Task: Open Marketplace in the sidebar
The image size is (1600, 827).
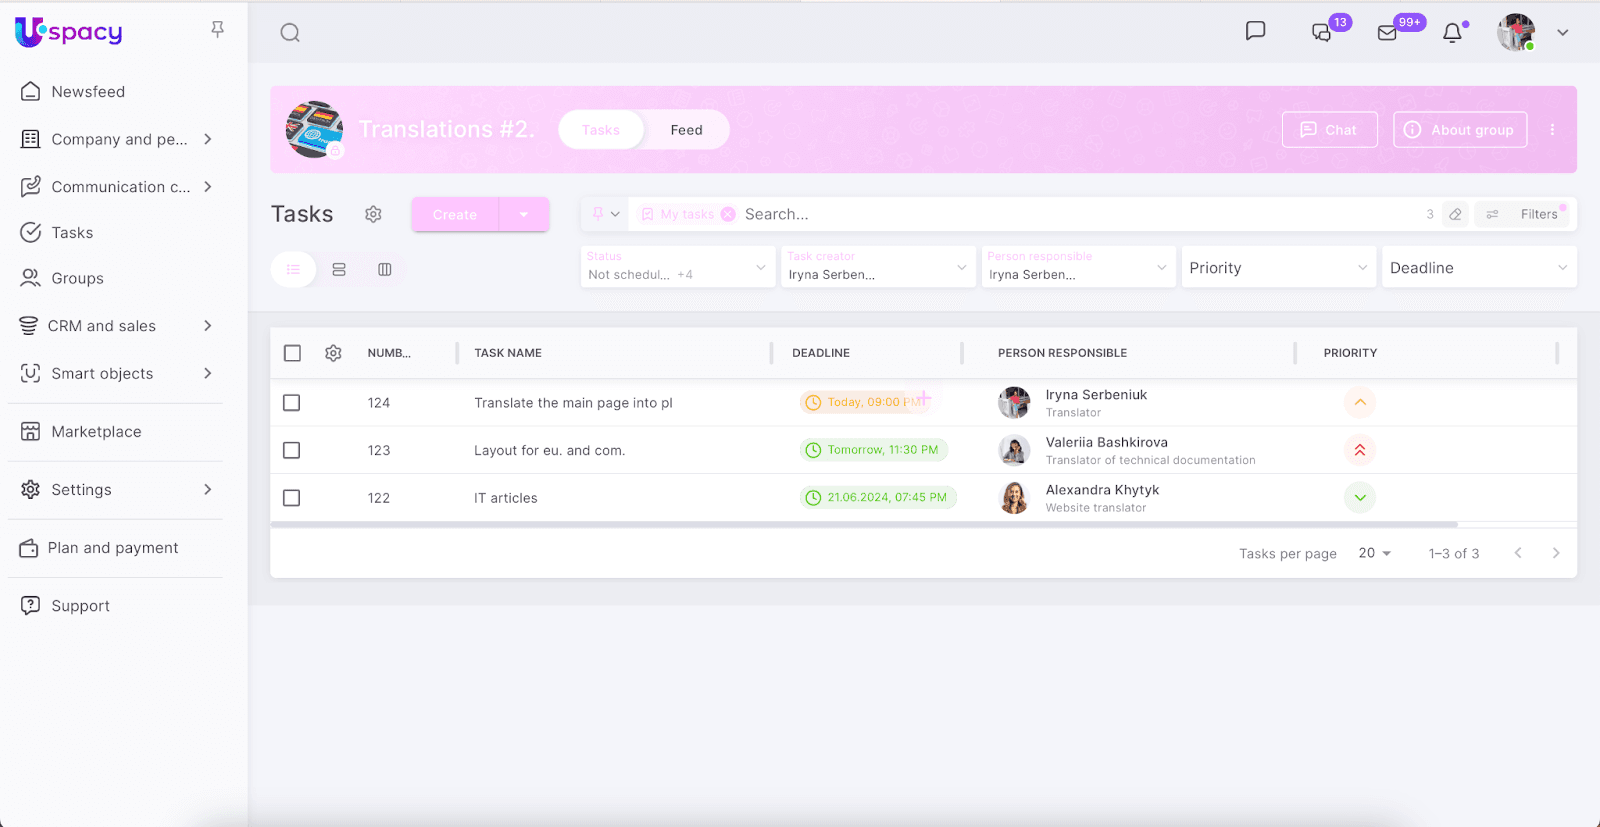Action: pyautogui.click(x=96, y=432)
